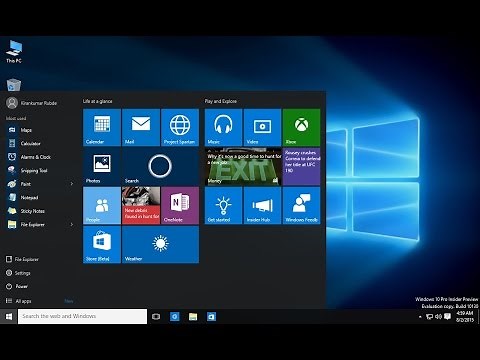Open network status tray icon
Screen dimensions: 480x360
[429, 317]
